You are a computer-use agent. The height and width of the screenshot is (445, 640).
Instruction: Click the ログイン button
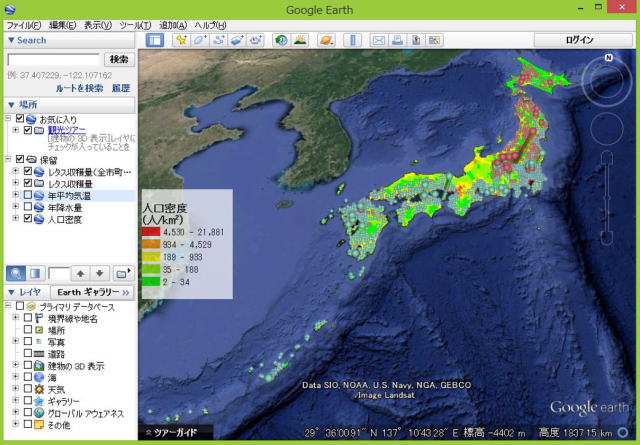[x=579, y=40]
